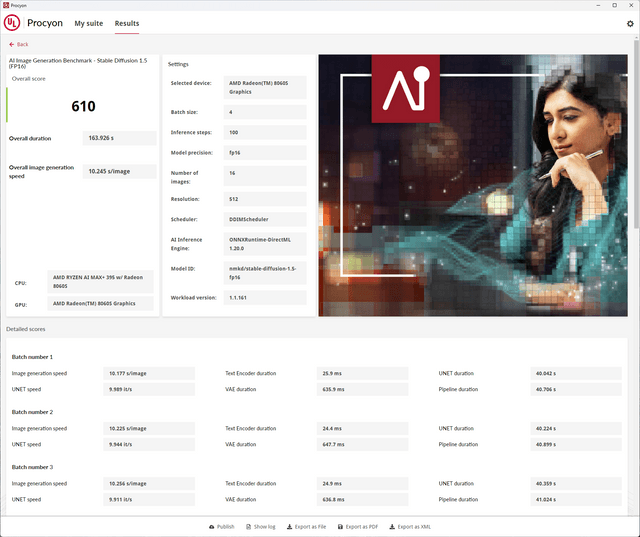Click the GPU value in the score panel
The image size is (640, 537).
tap(100, 303)
